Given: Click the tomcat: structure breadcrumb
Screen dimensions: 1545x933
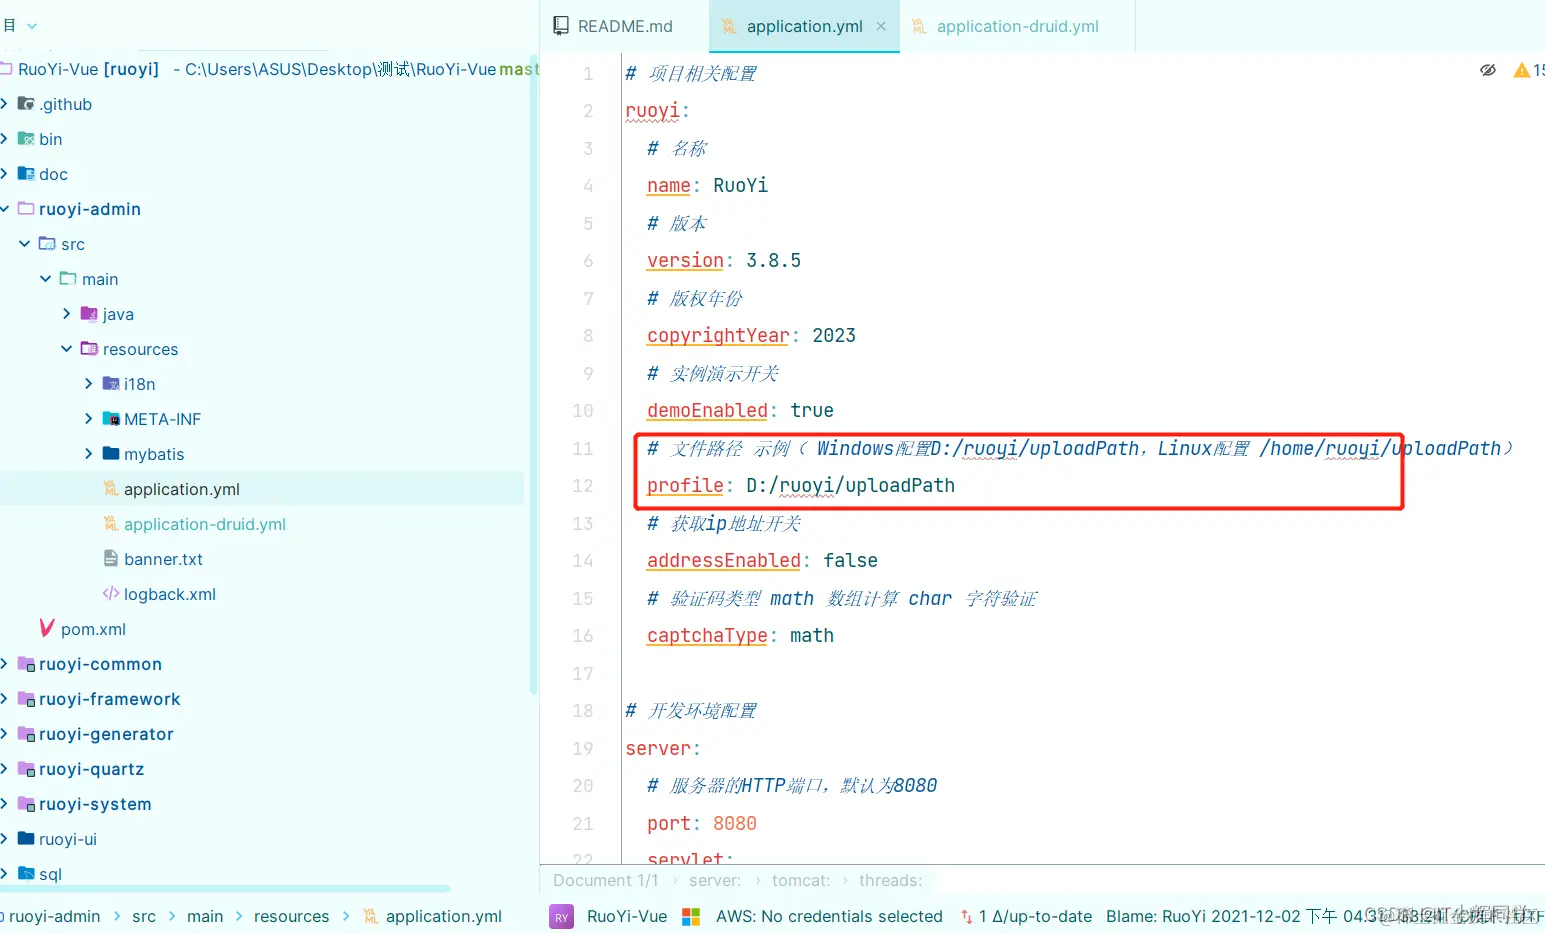Looking at the screenshot, I should pos(801,880).
